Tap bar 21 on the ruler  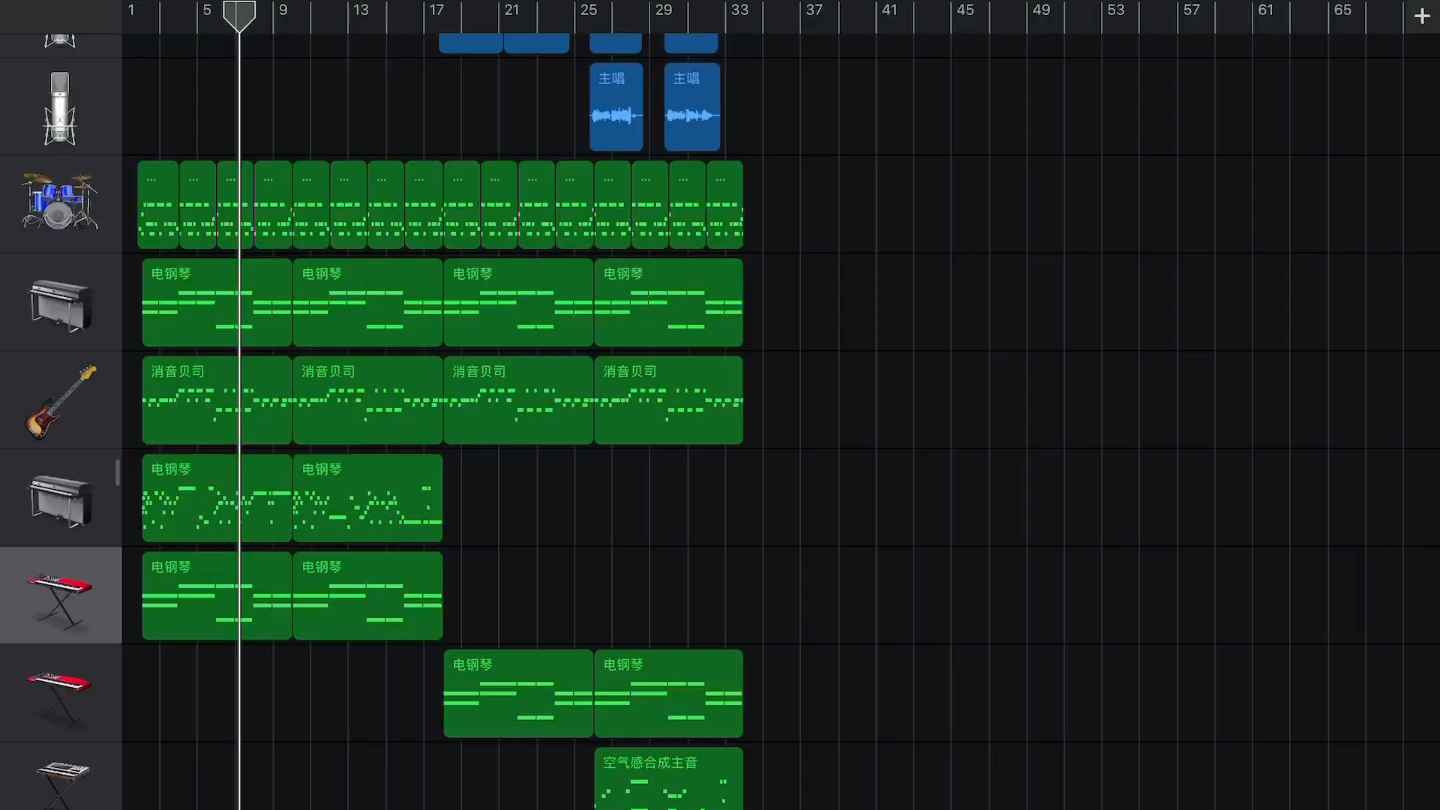512,10
